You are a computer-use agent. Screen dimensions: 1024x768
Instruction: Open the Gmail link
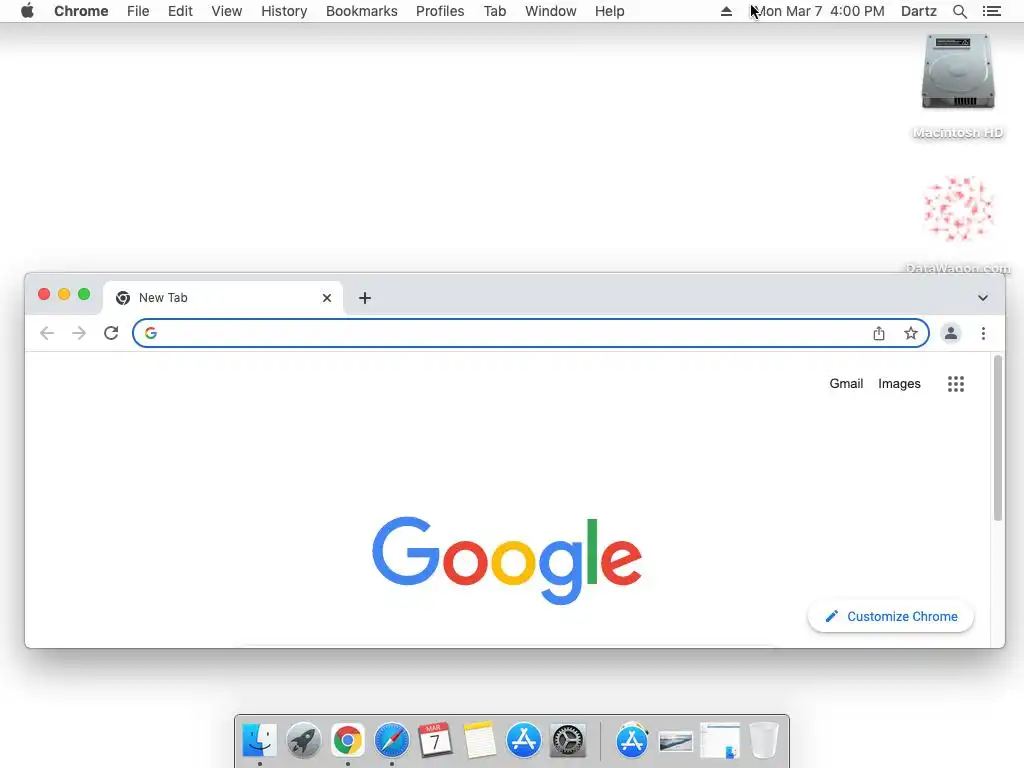846,383
